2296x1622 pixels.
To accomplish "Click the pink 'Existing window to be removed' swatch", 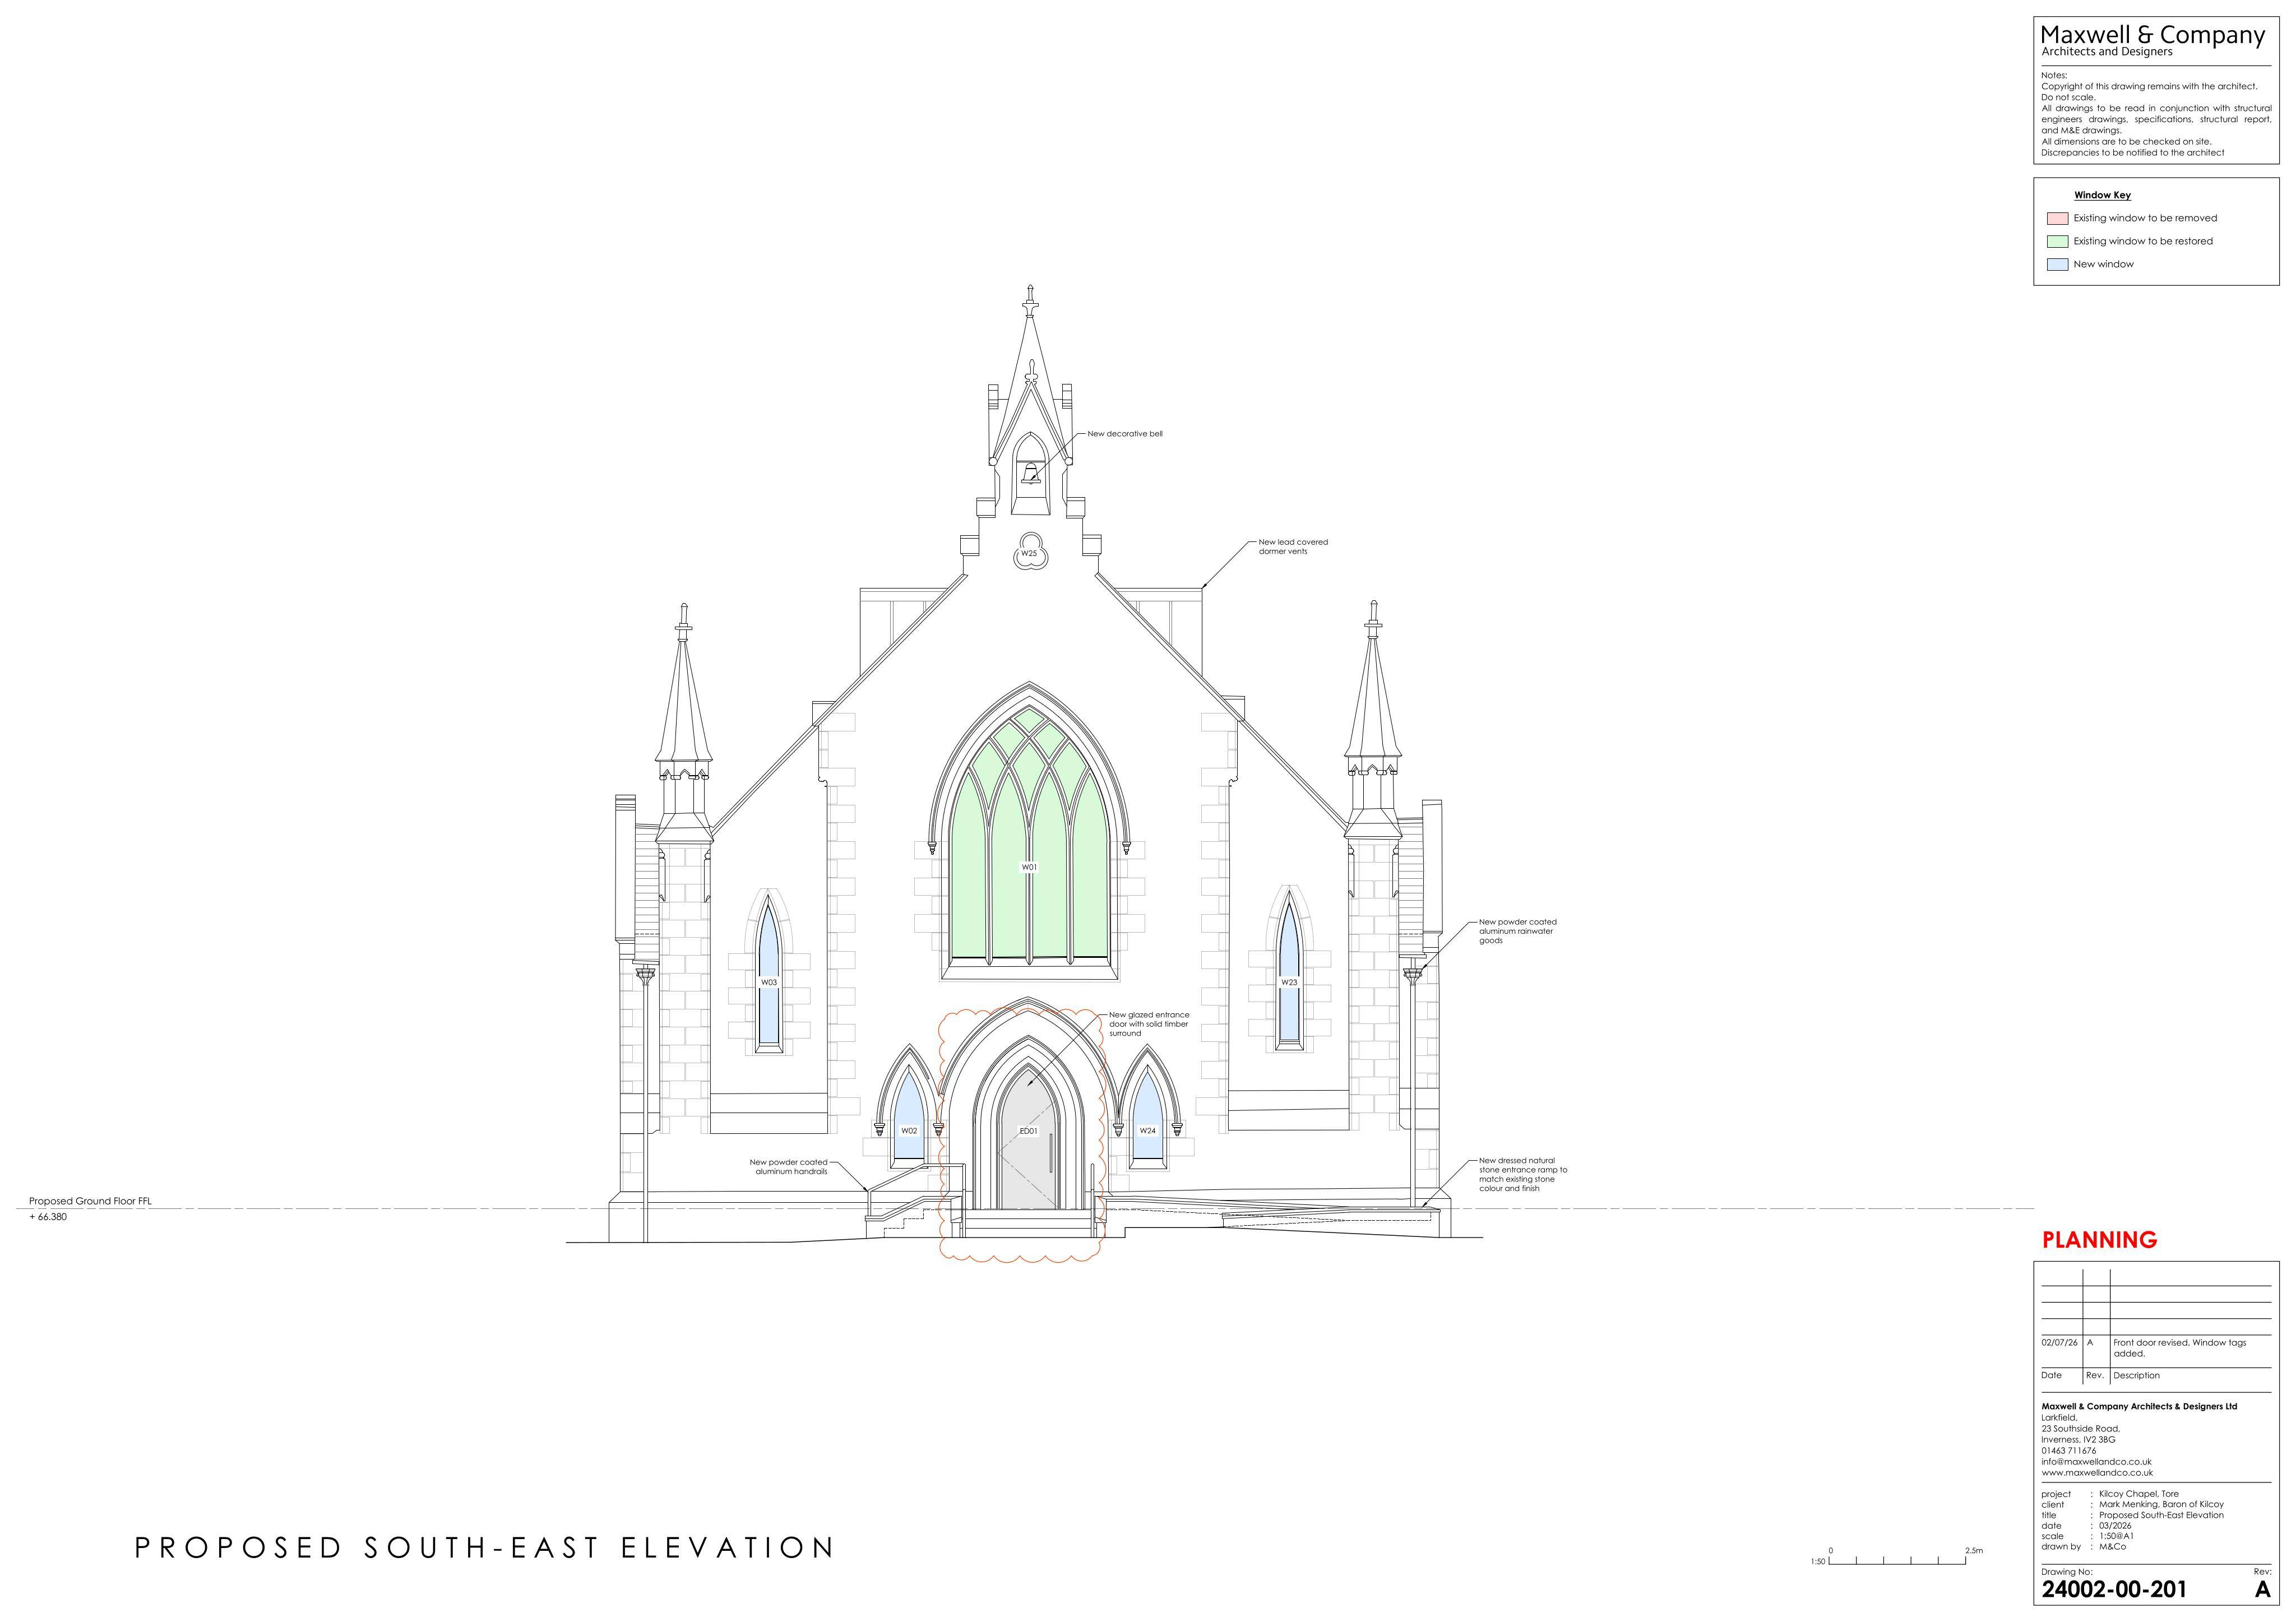I will pos(2057,218).
